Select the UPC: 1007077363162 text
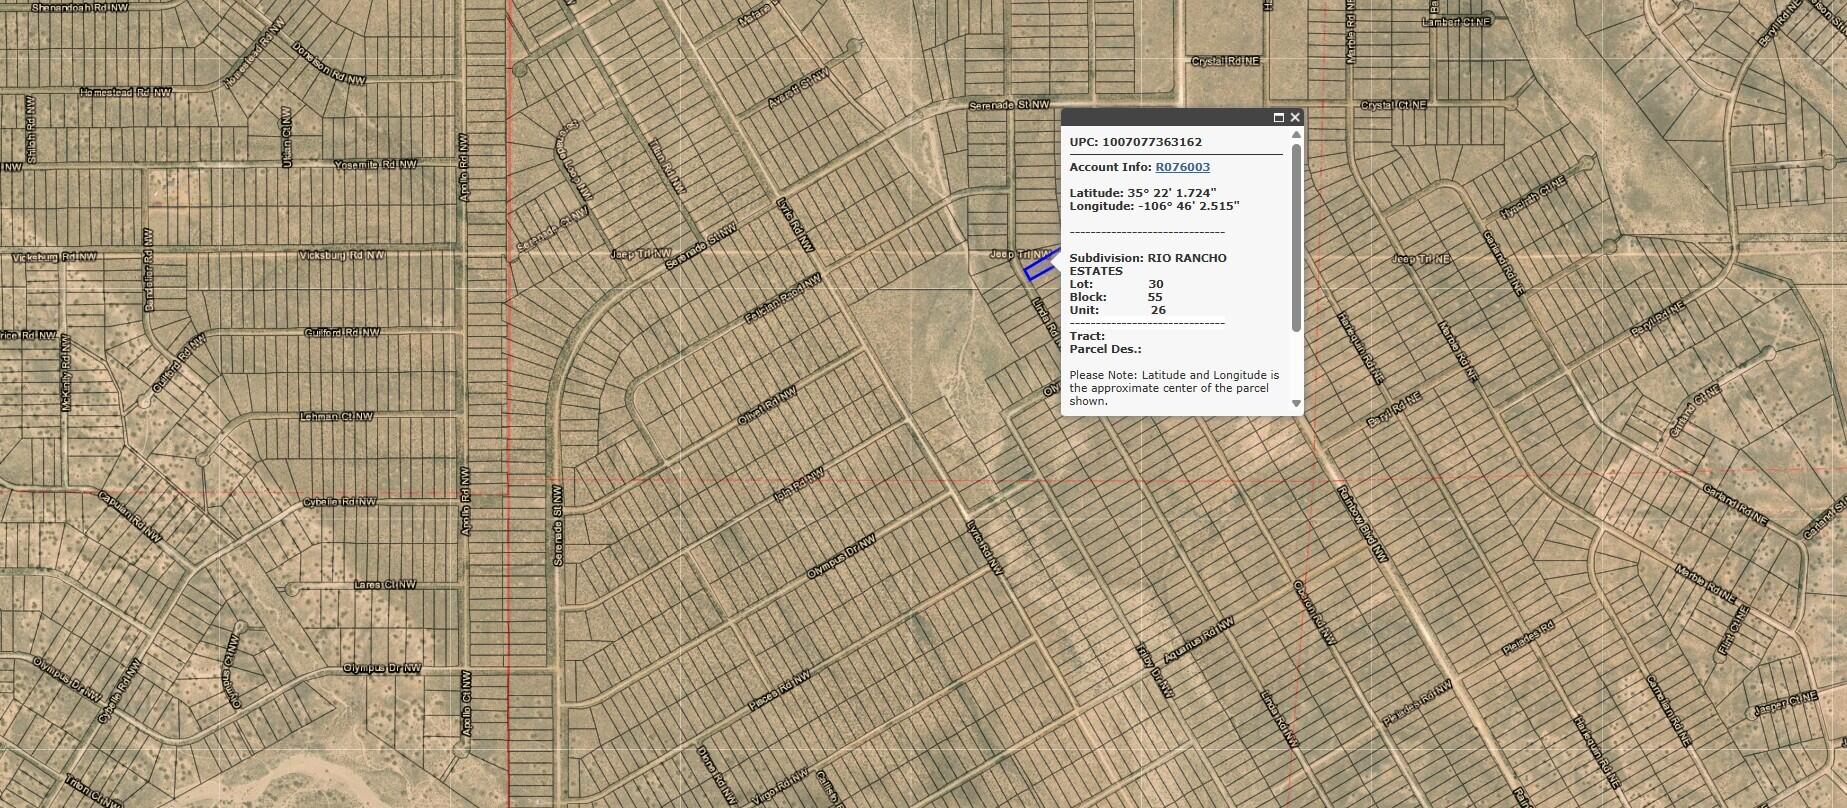The height and width of the screenshot is (808, 1847). (x=1136, y=142)
